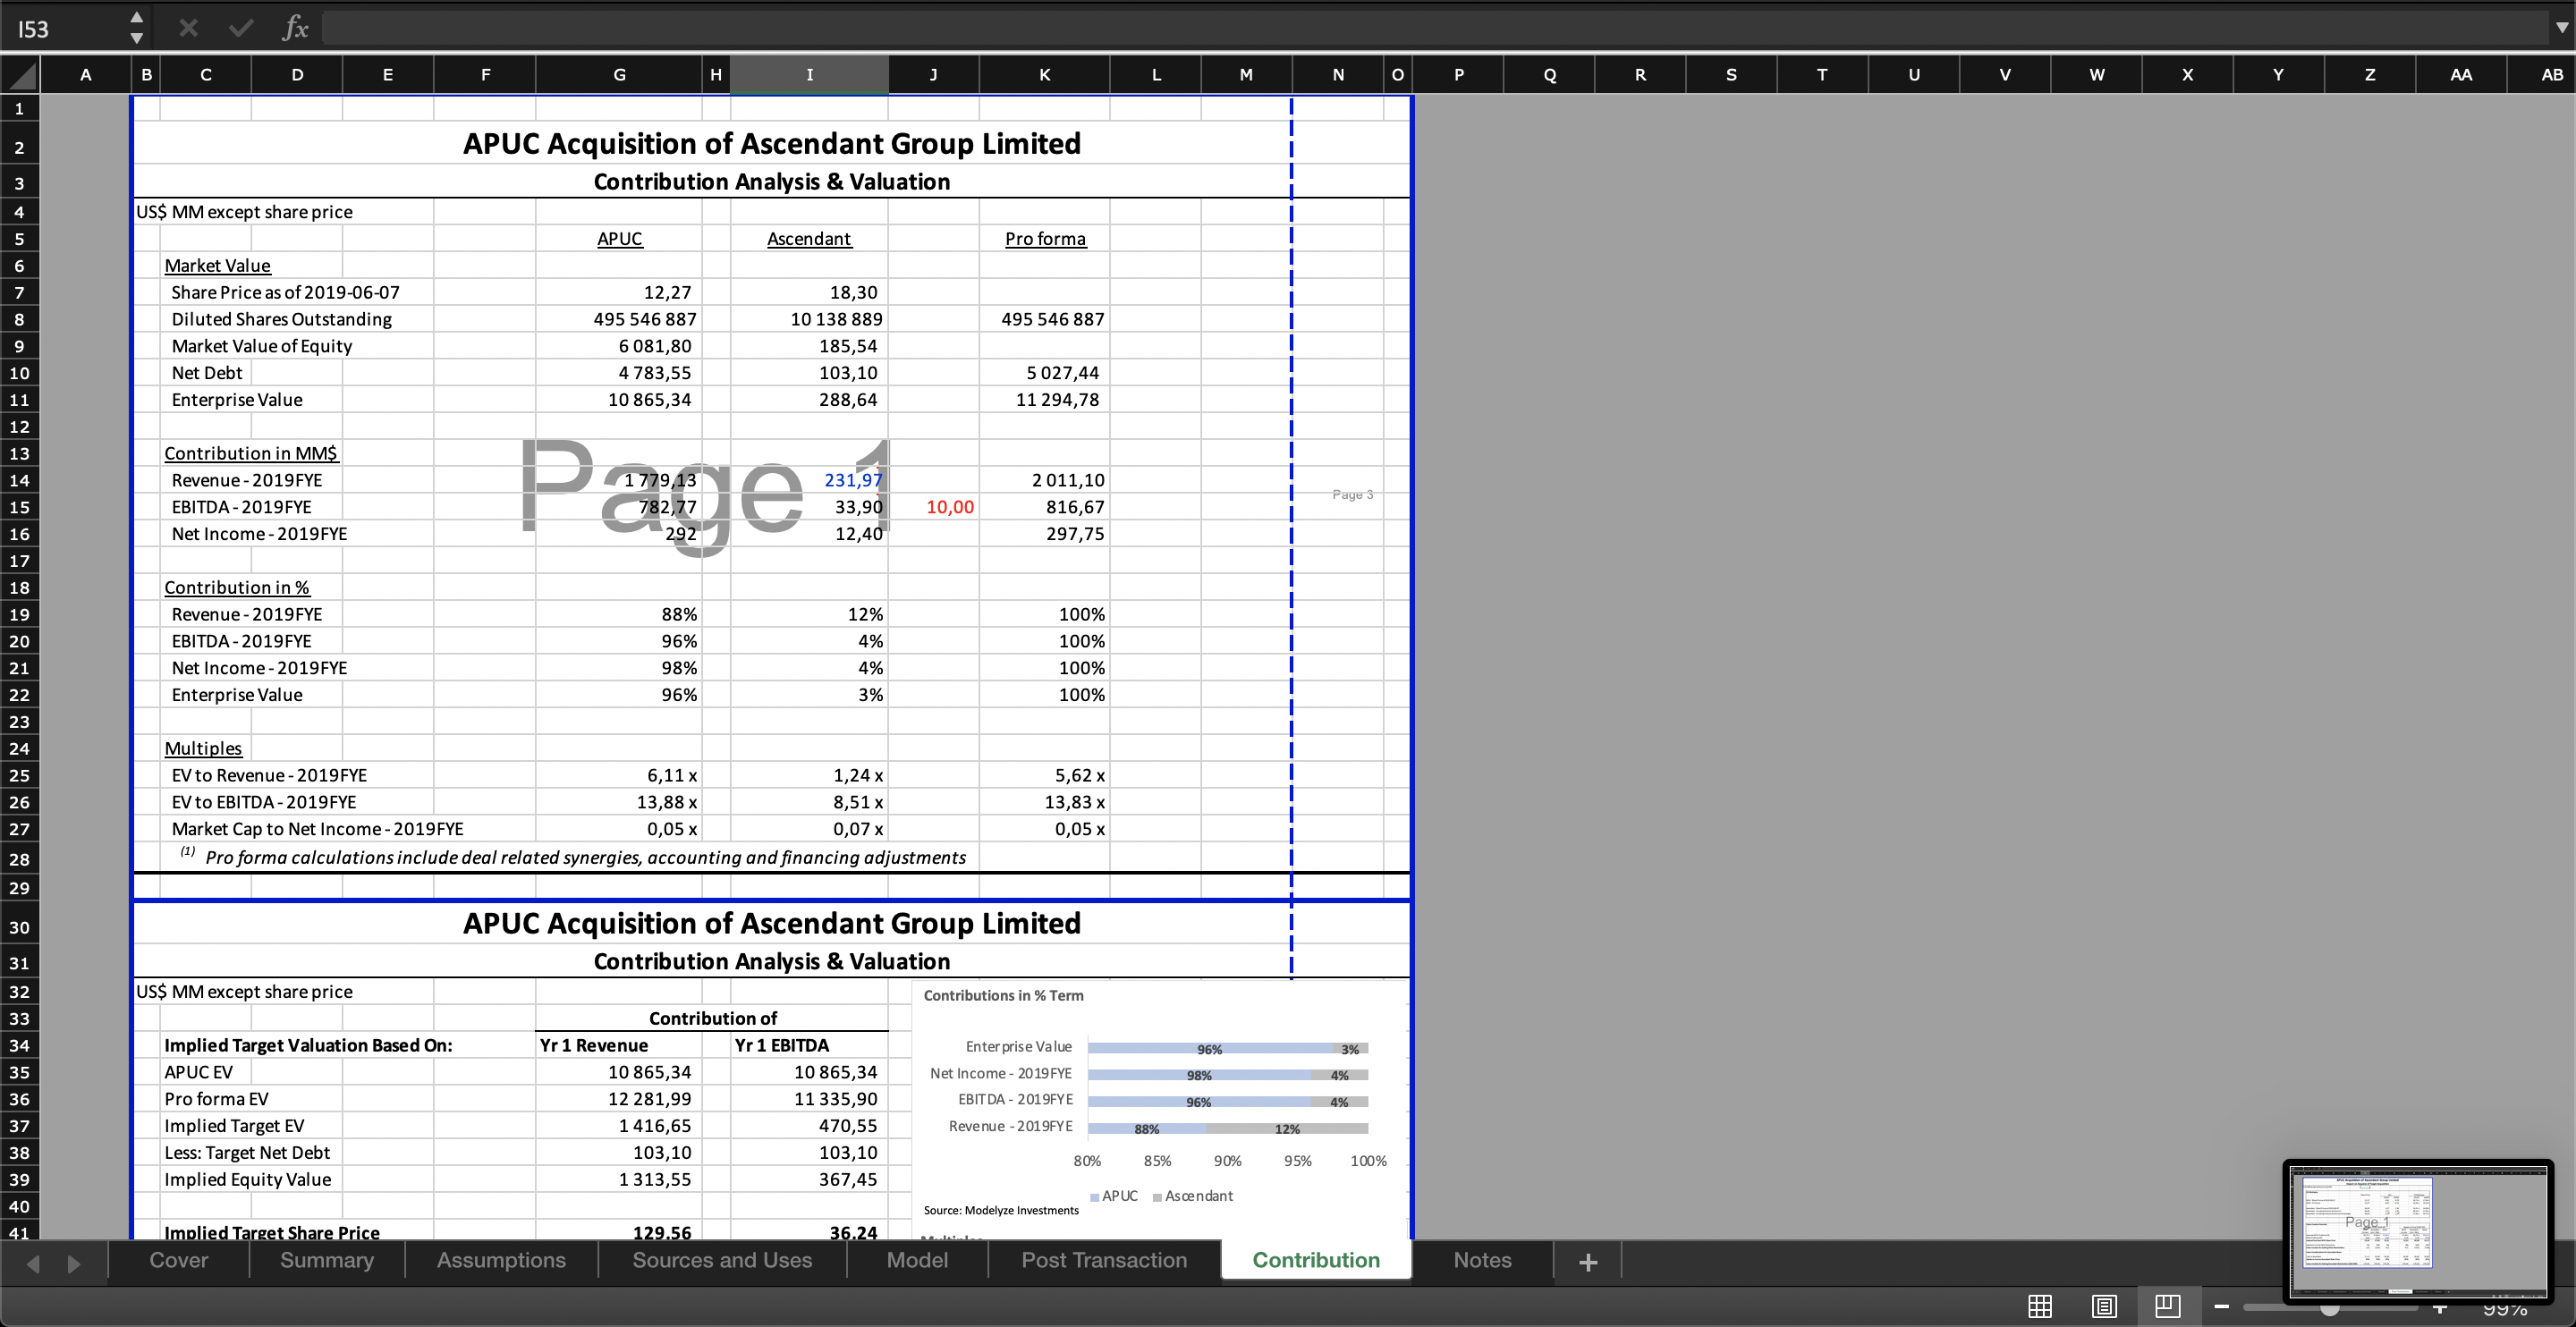2576x1327 pixels.
Task: Click the Contribution in MM$ label
Action: 251,453
